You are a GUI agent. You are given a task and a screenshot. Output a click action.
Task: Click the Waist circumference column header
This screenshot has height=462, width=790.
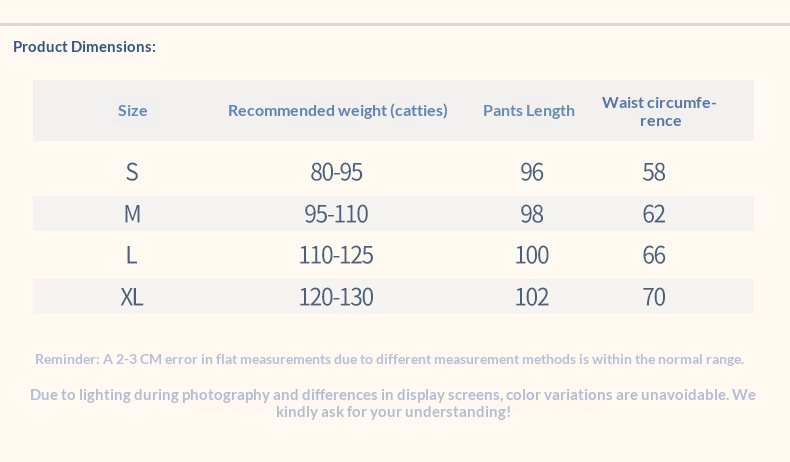pos(659,111)
